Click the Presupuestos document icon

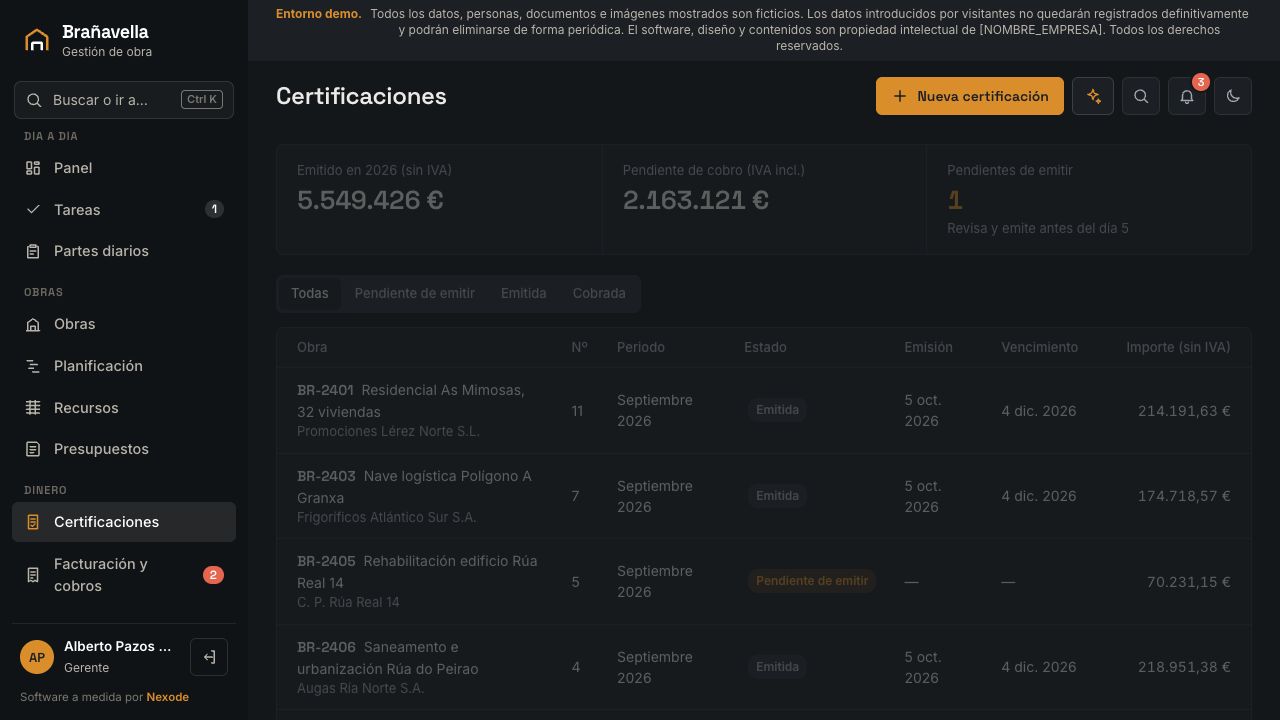(33, 449)
